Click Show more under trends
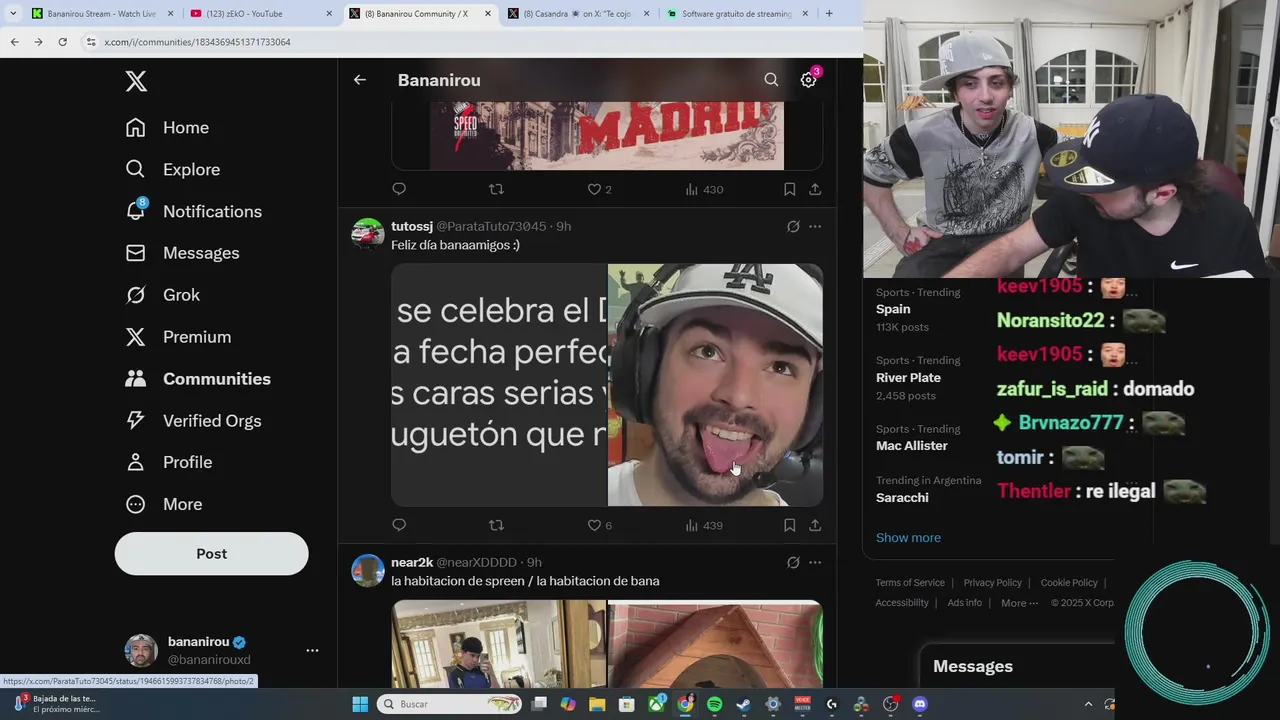 click(x=908, y=538)
